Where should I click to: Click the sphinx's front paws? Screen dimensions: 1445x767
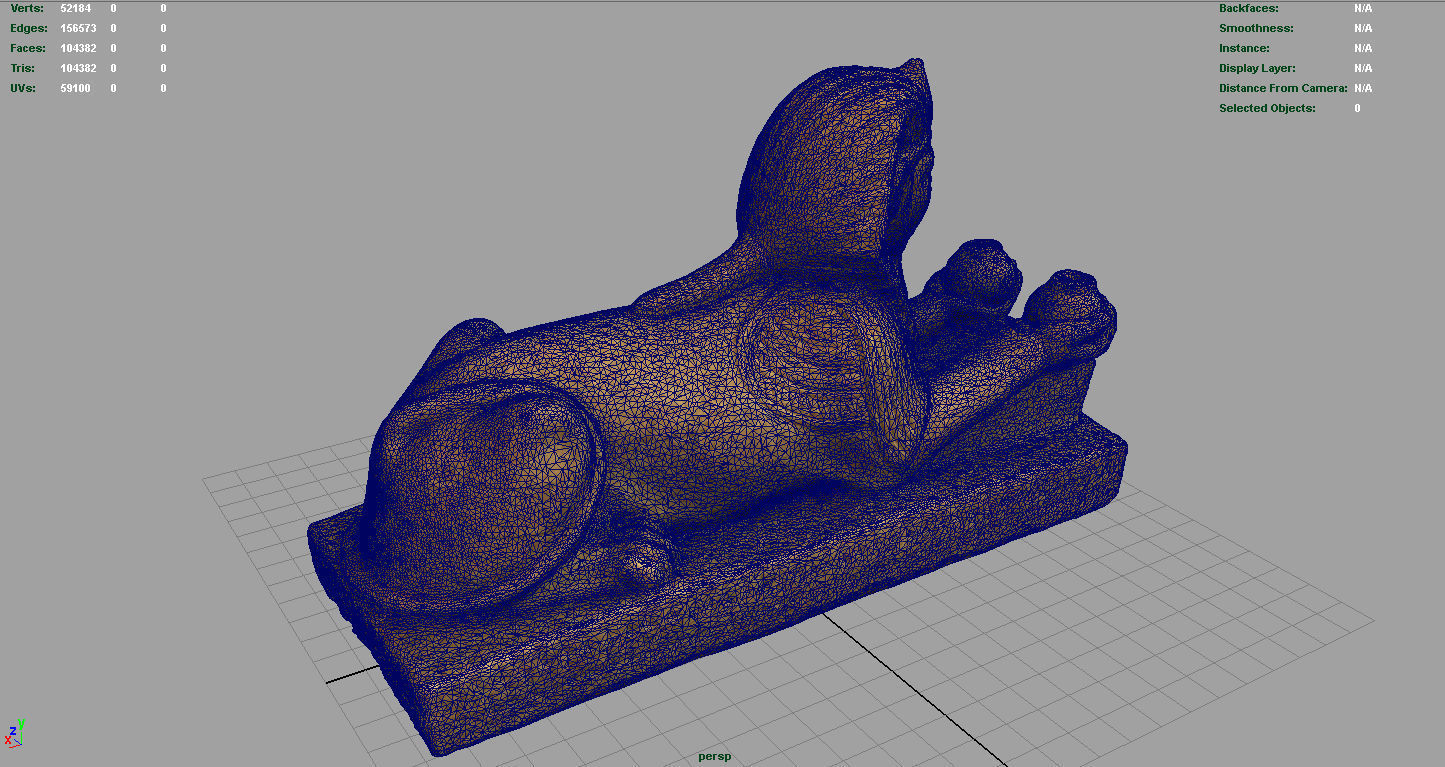[1020, 300]
